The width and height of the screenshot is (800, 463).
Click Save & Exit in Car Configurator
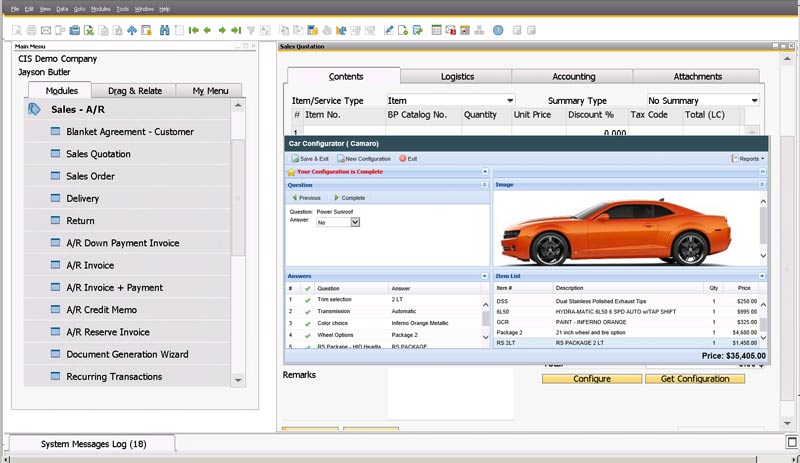pyautogui.click(x=310, y=159)
